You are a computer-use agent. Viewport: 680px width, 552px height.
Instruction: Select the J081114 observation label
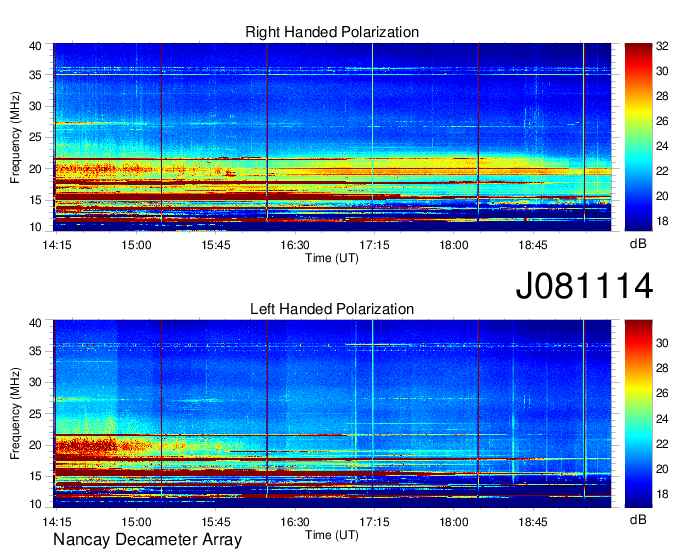click(584, 286)
